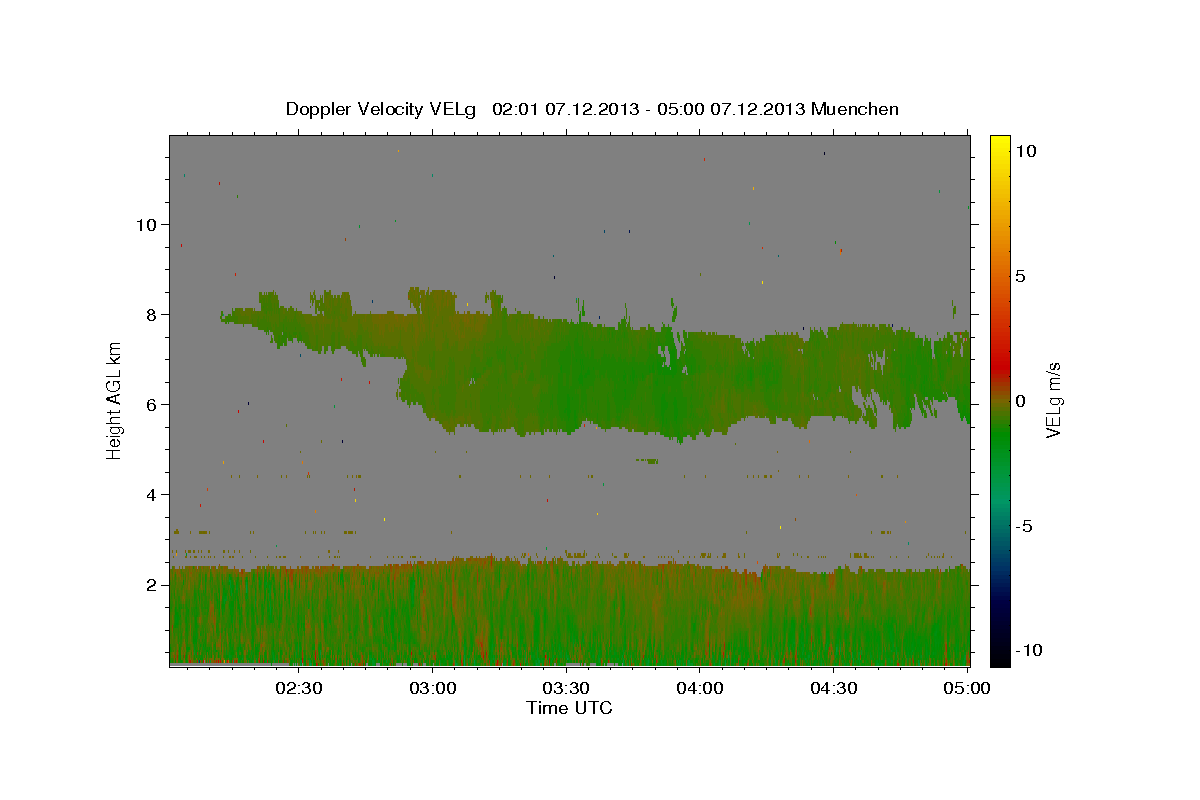This screenshot has height=800, width=1200.
Task: Click the colorbar value 5 label
Action: (x=1020, y=276)
